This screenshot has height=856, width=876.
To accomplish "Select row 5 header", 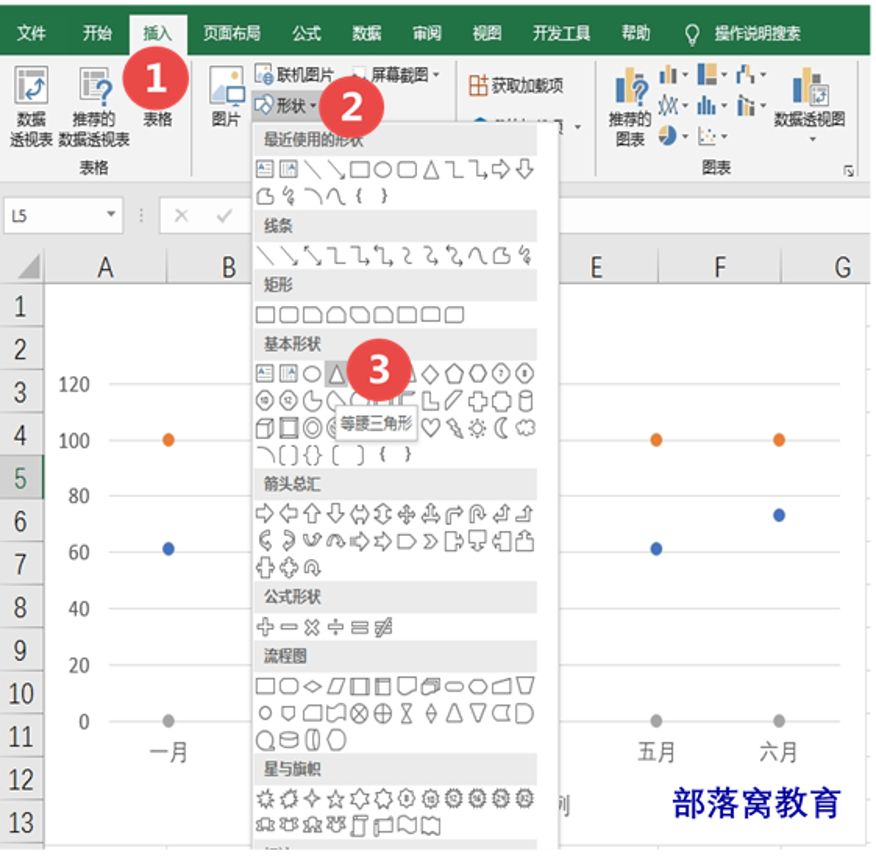I will [21, 478].
